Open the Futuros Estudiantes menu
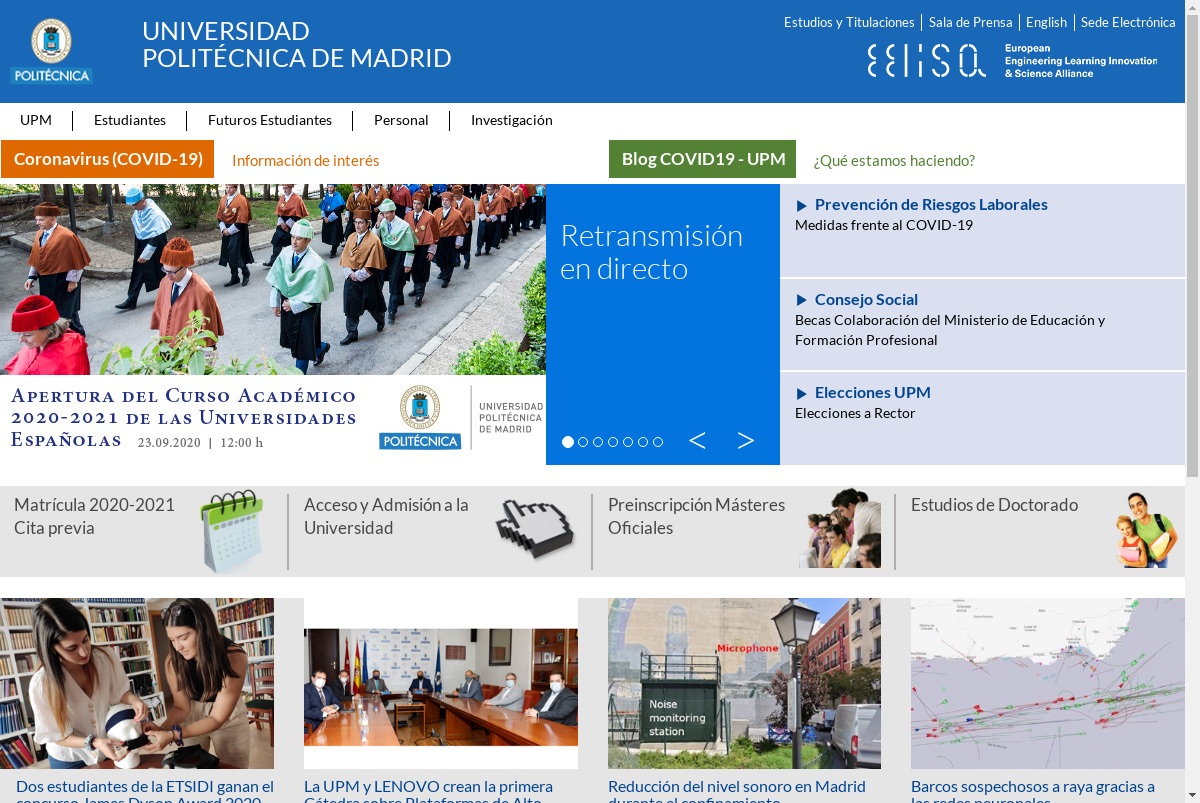This screenshot has width=1200, height=803. click(x=270, y=120)
